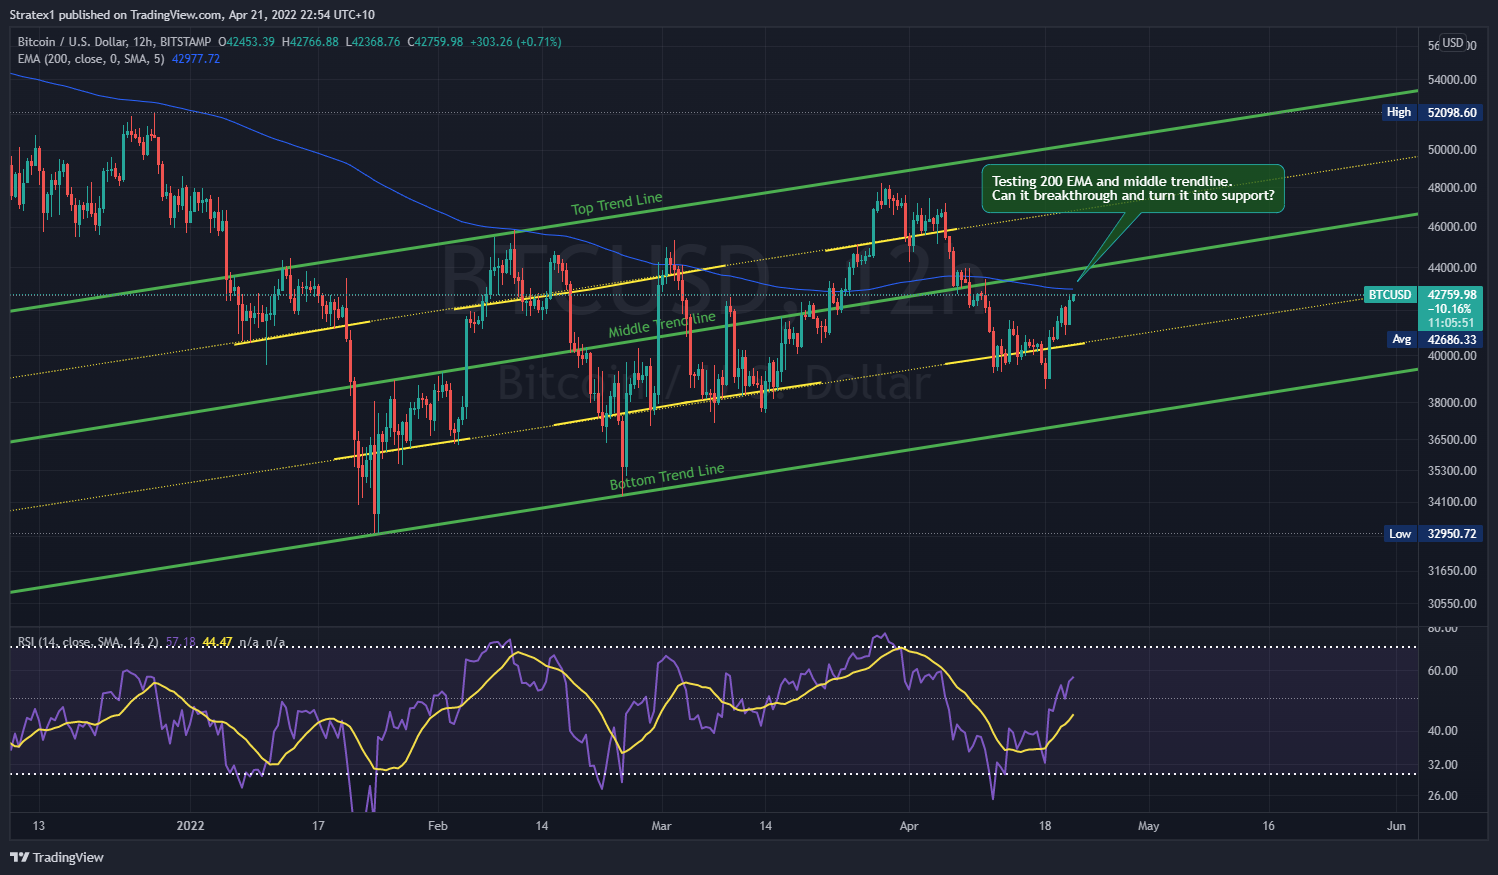Screen dimensions: 1498x875
Task: Click the Mar label on the time axis
Action: [661, 826]
